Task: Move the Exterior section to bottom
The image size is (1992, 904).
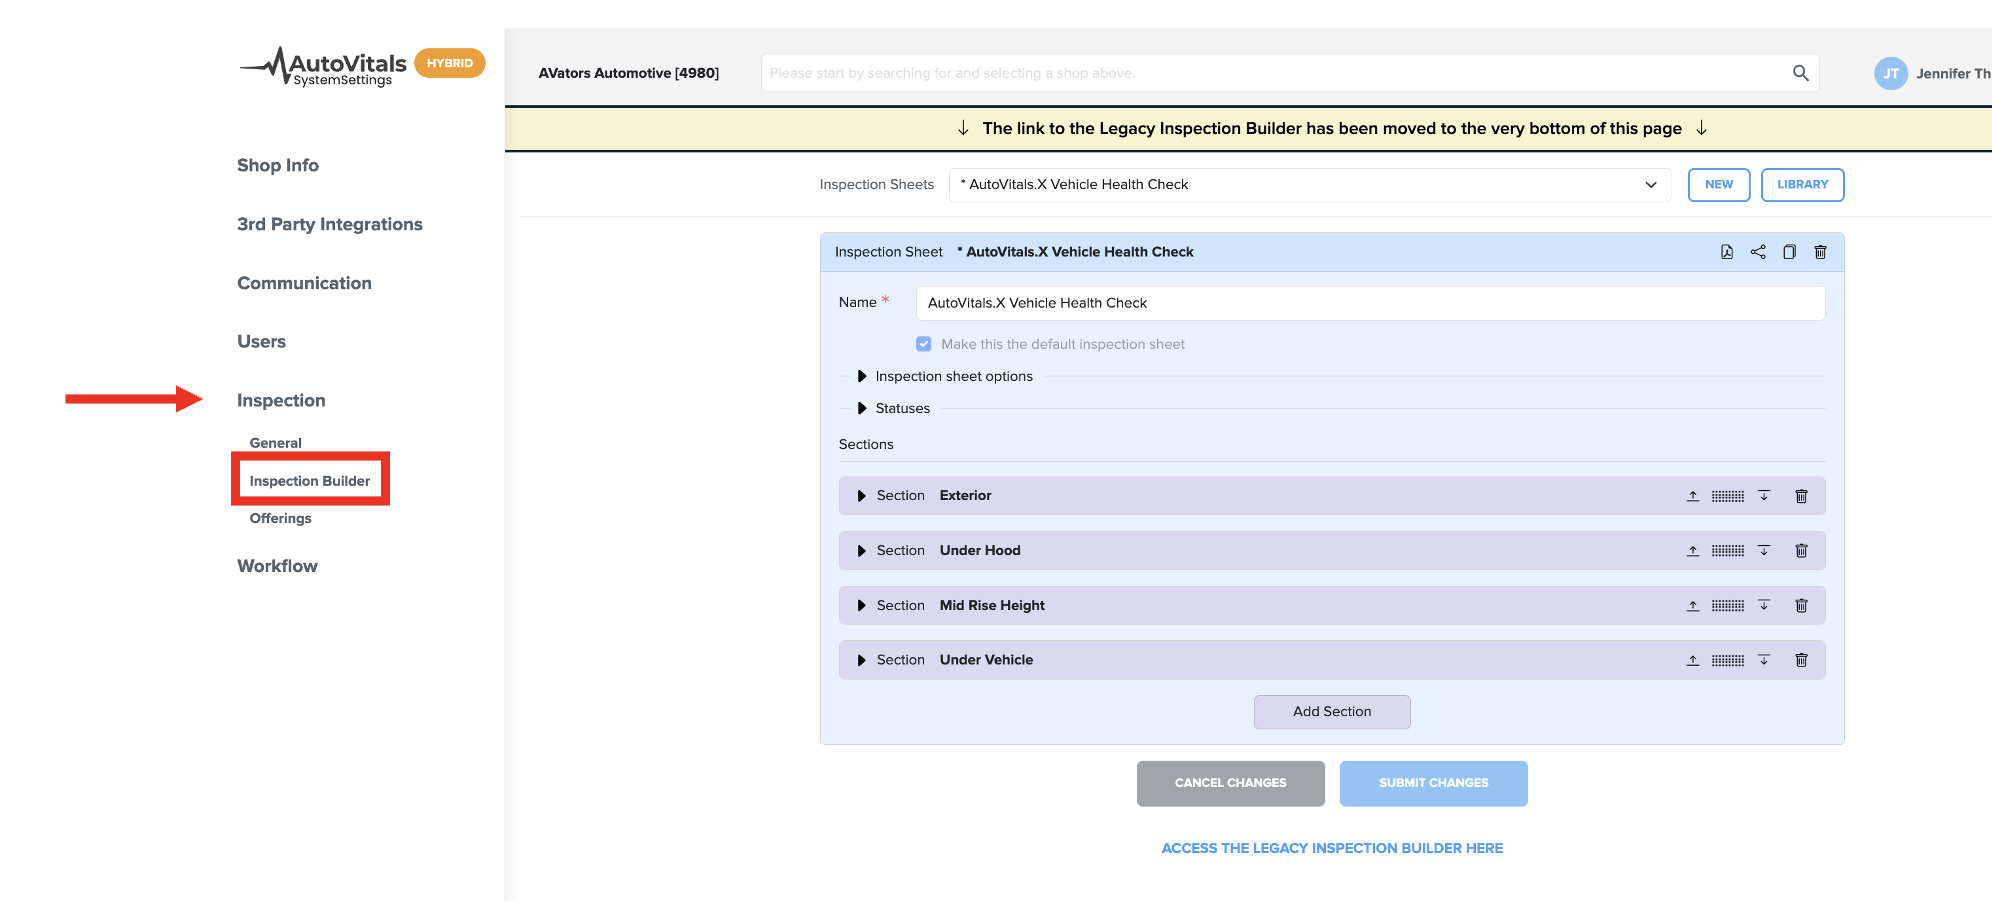Action: click(1764, 496)
